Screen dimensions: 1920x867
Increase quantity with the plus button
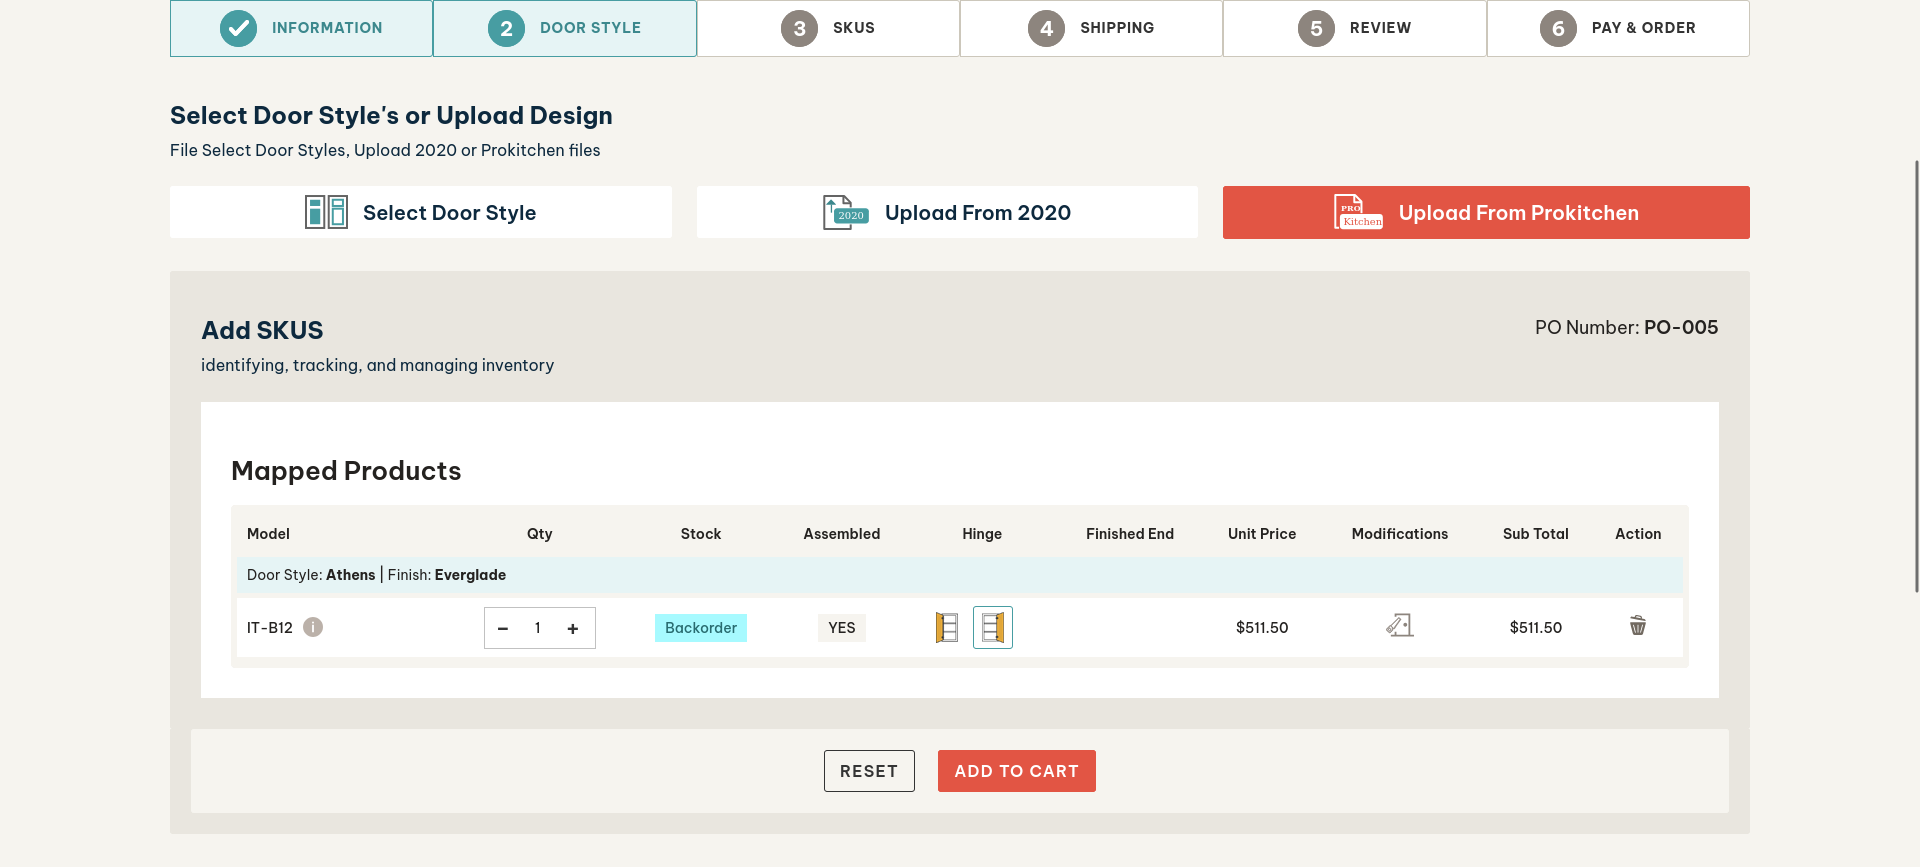pyautogui.click(x=573, y=628)
